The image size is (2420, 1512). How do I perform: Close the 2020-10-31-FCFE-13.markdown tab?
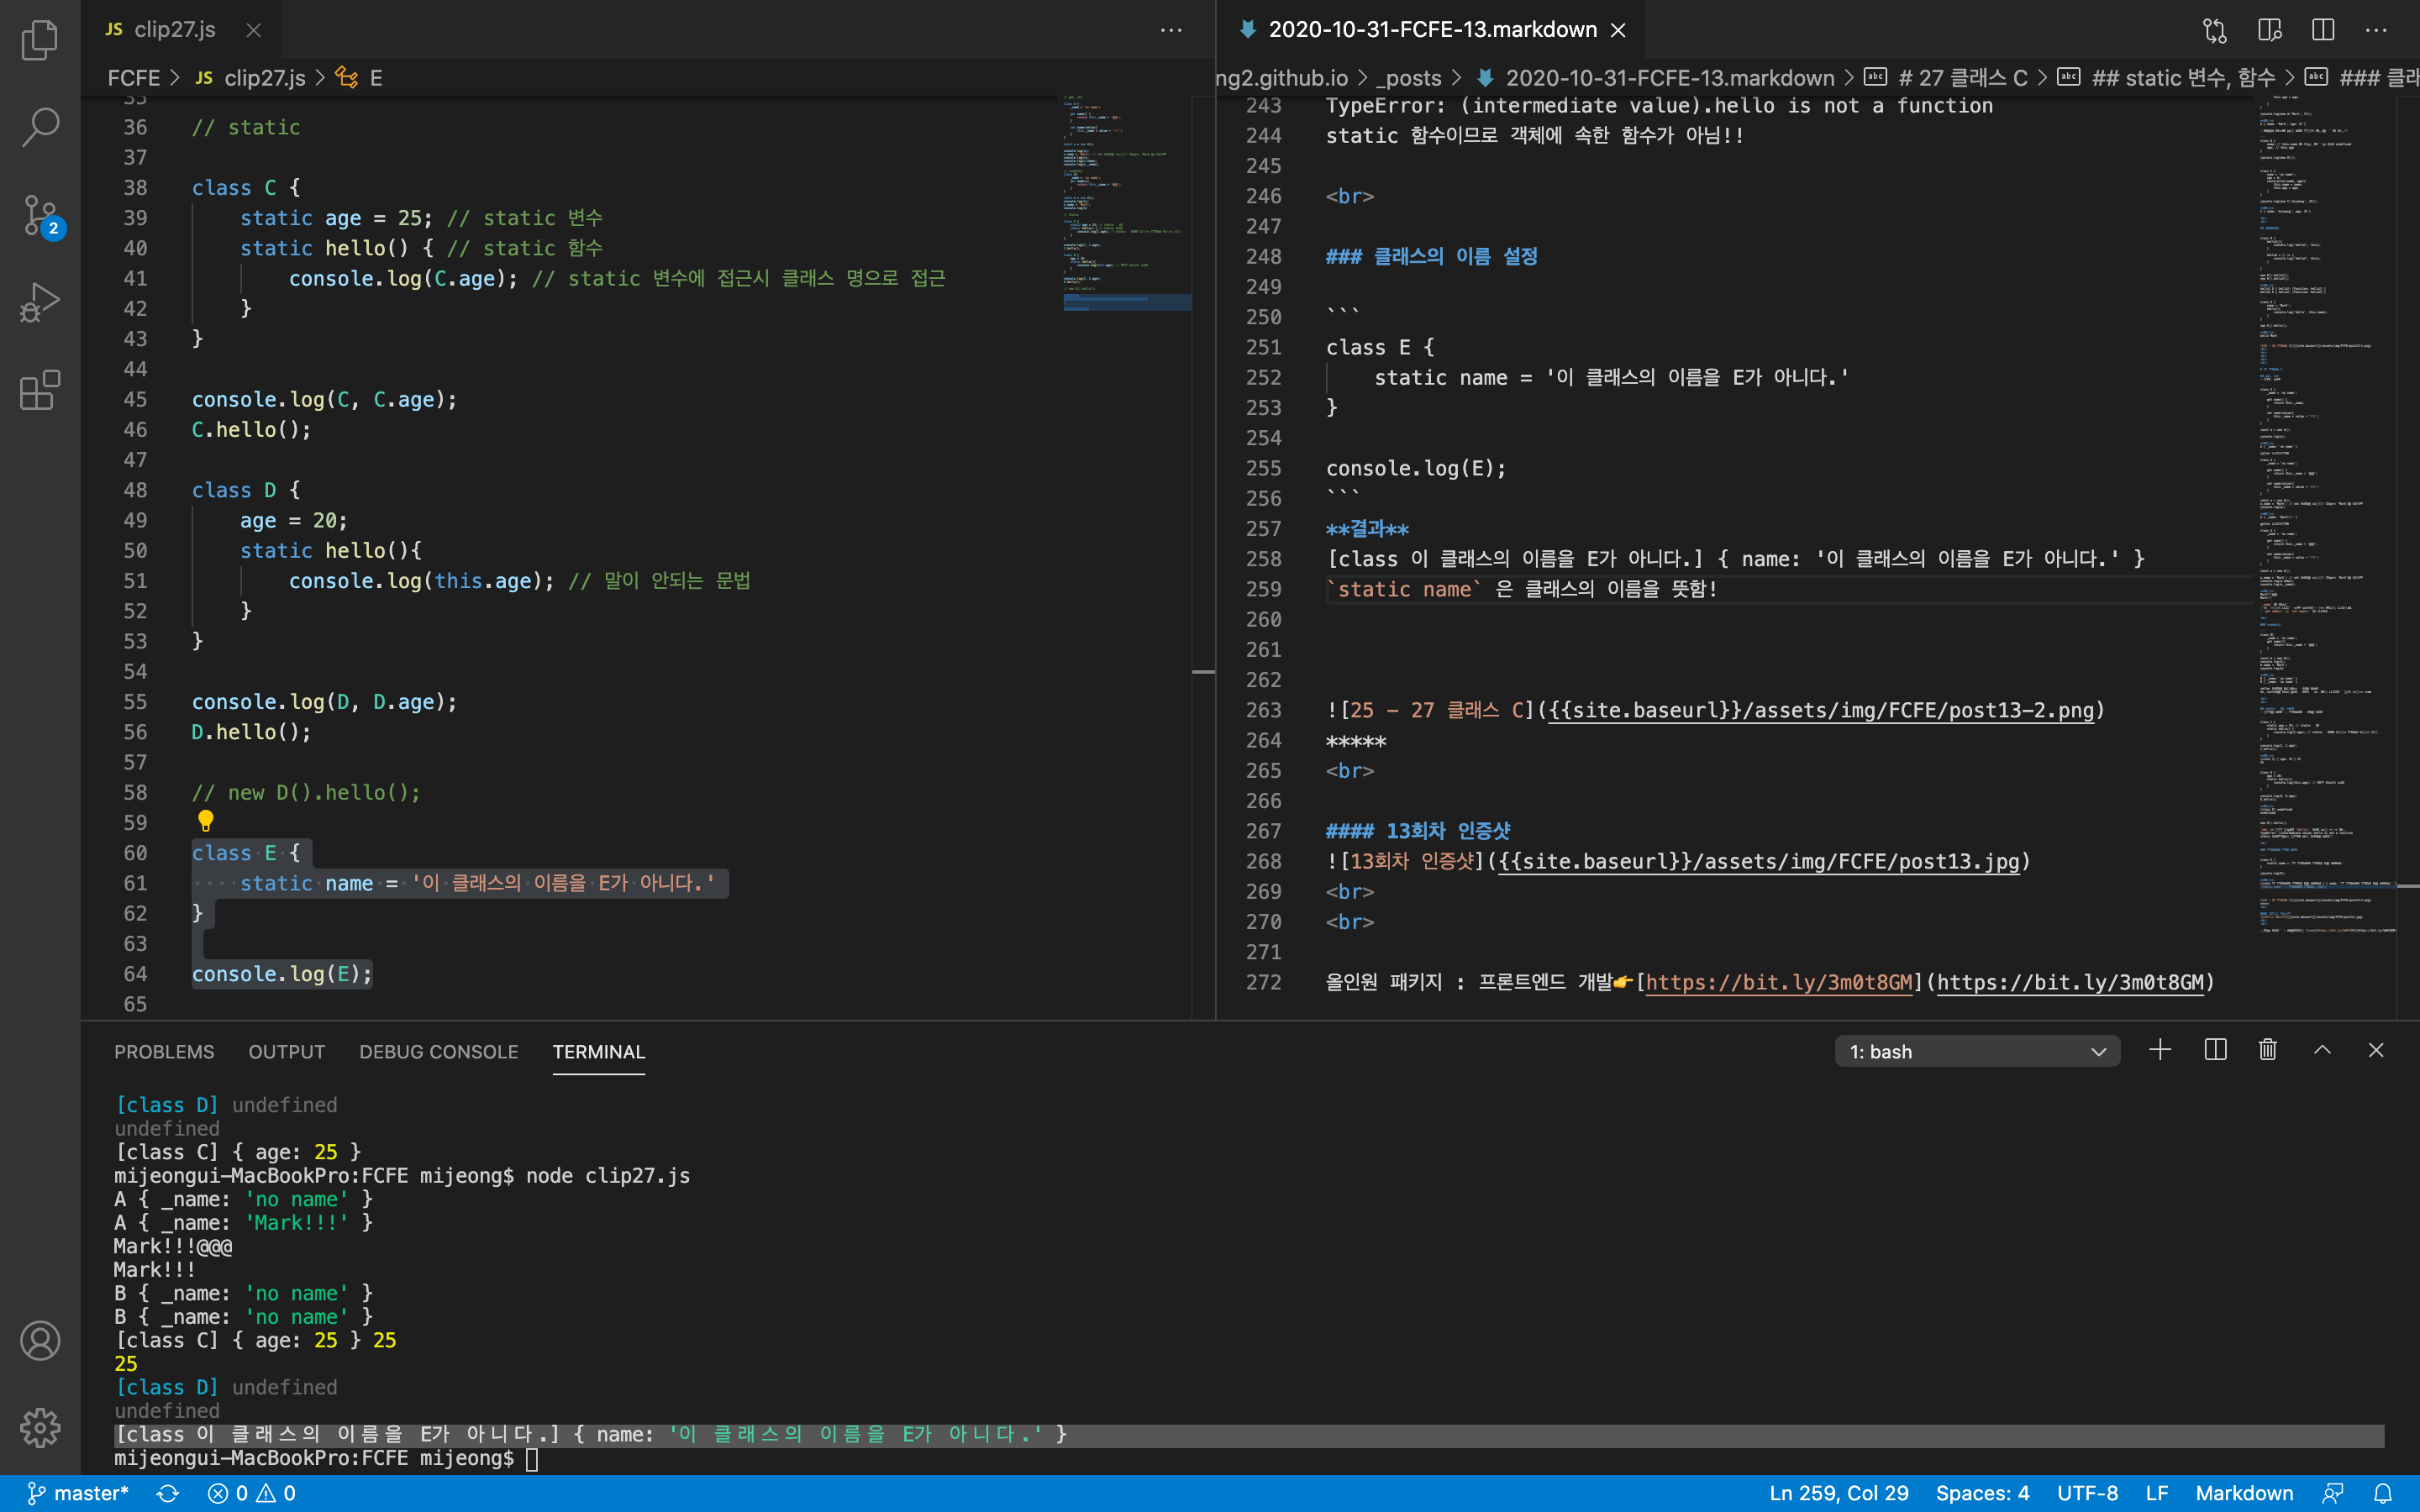click(1618, 30)
